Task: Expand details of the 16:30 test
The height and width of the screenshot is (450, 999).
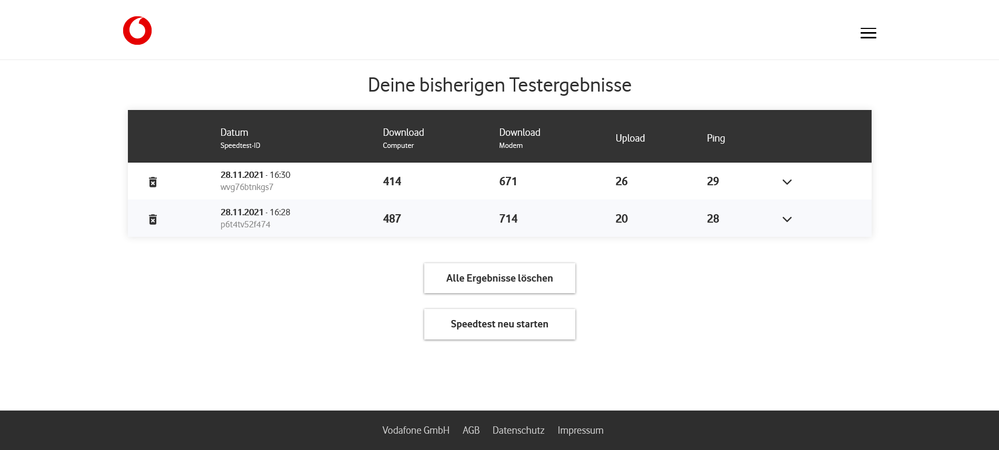Action: click(787, 182)
